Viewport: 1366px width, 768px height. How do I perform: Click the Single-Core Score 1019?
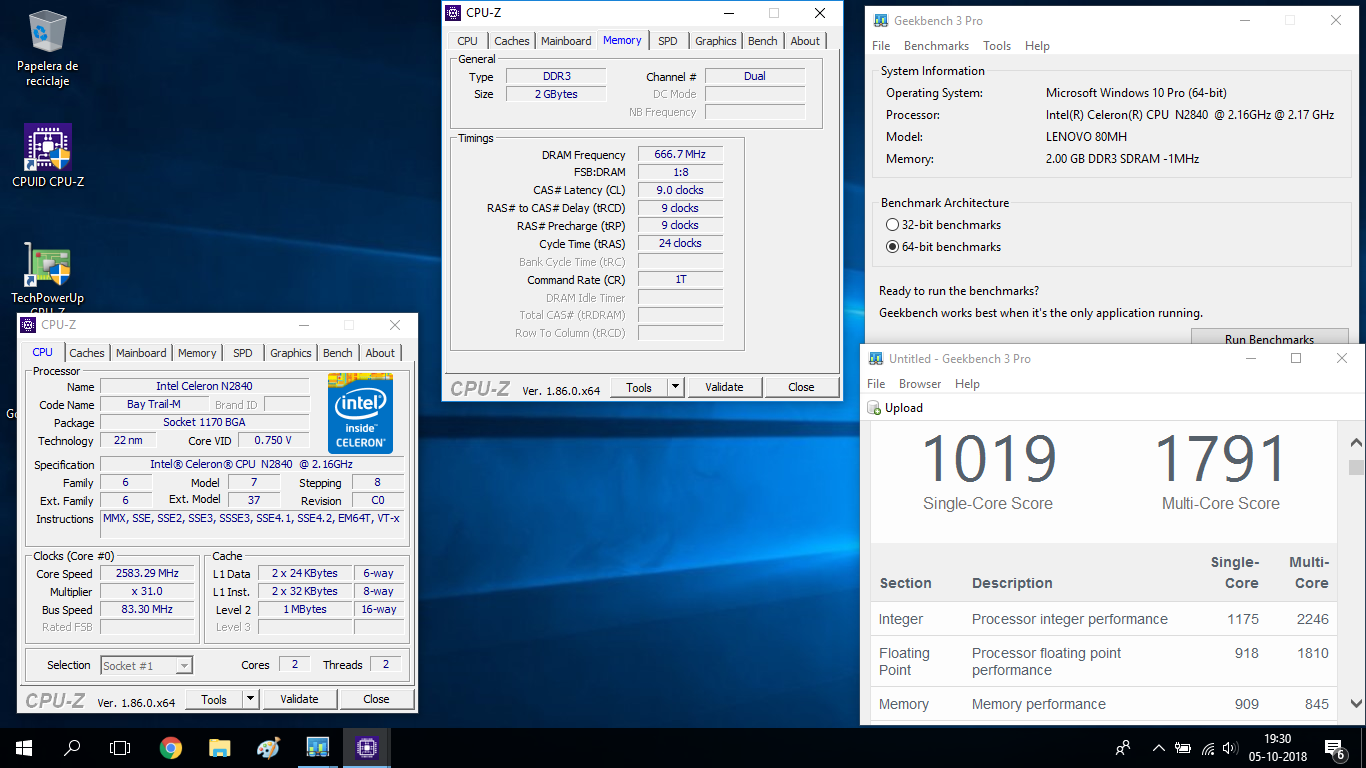(x=987, y=460)
